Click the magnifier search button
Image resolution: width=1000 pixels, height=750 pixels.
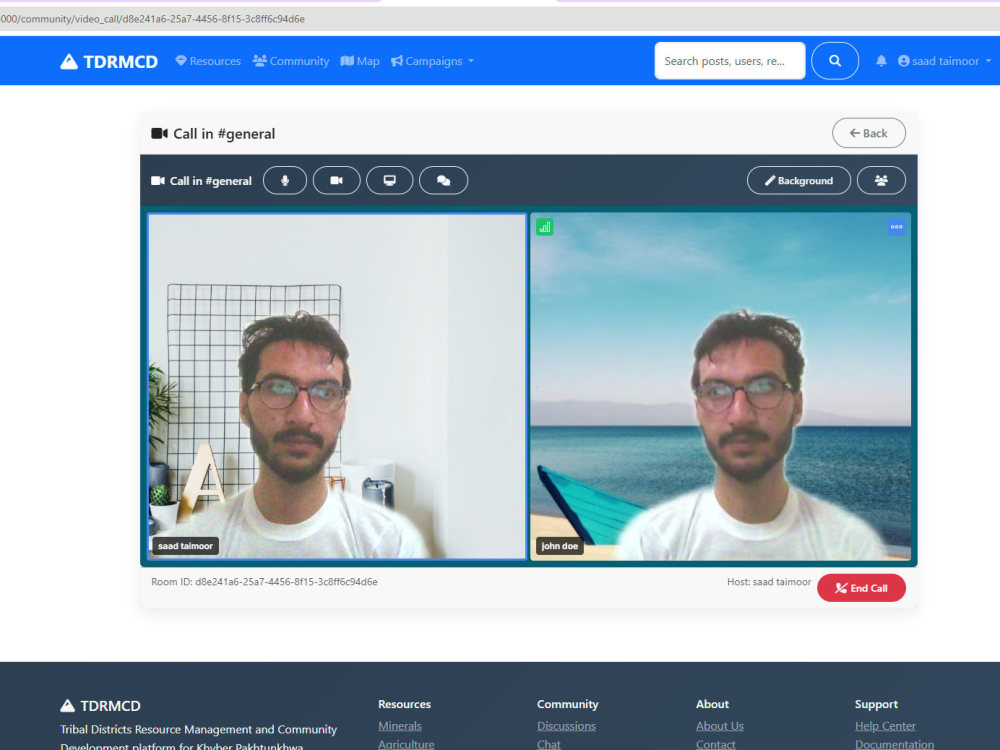pyautogui.click(x=835, y=61)
